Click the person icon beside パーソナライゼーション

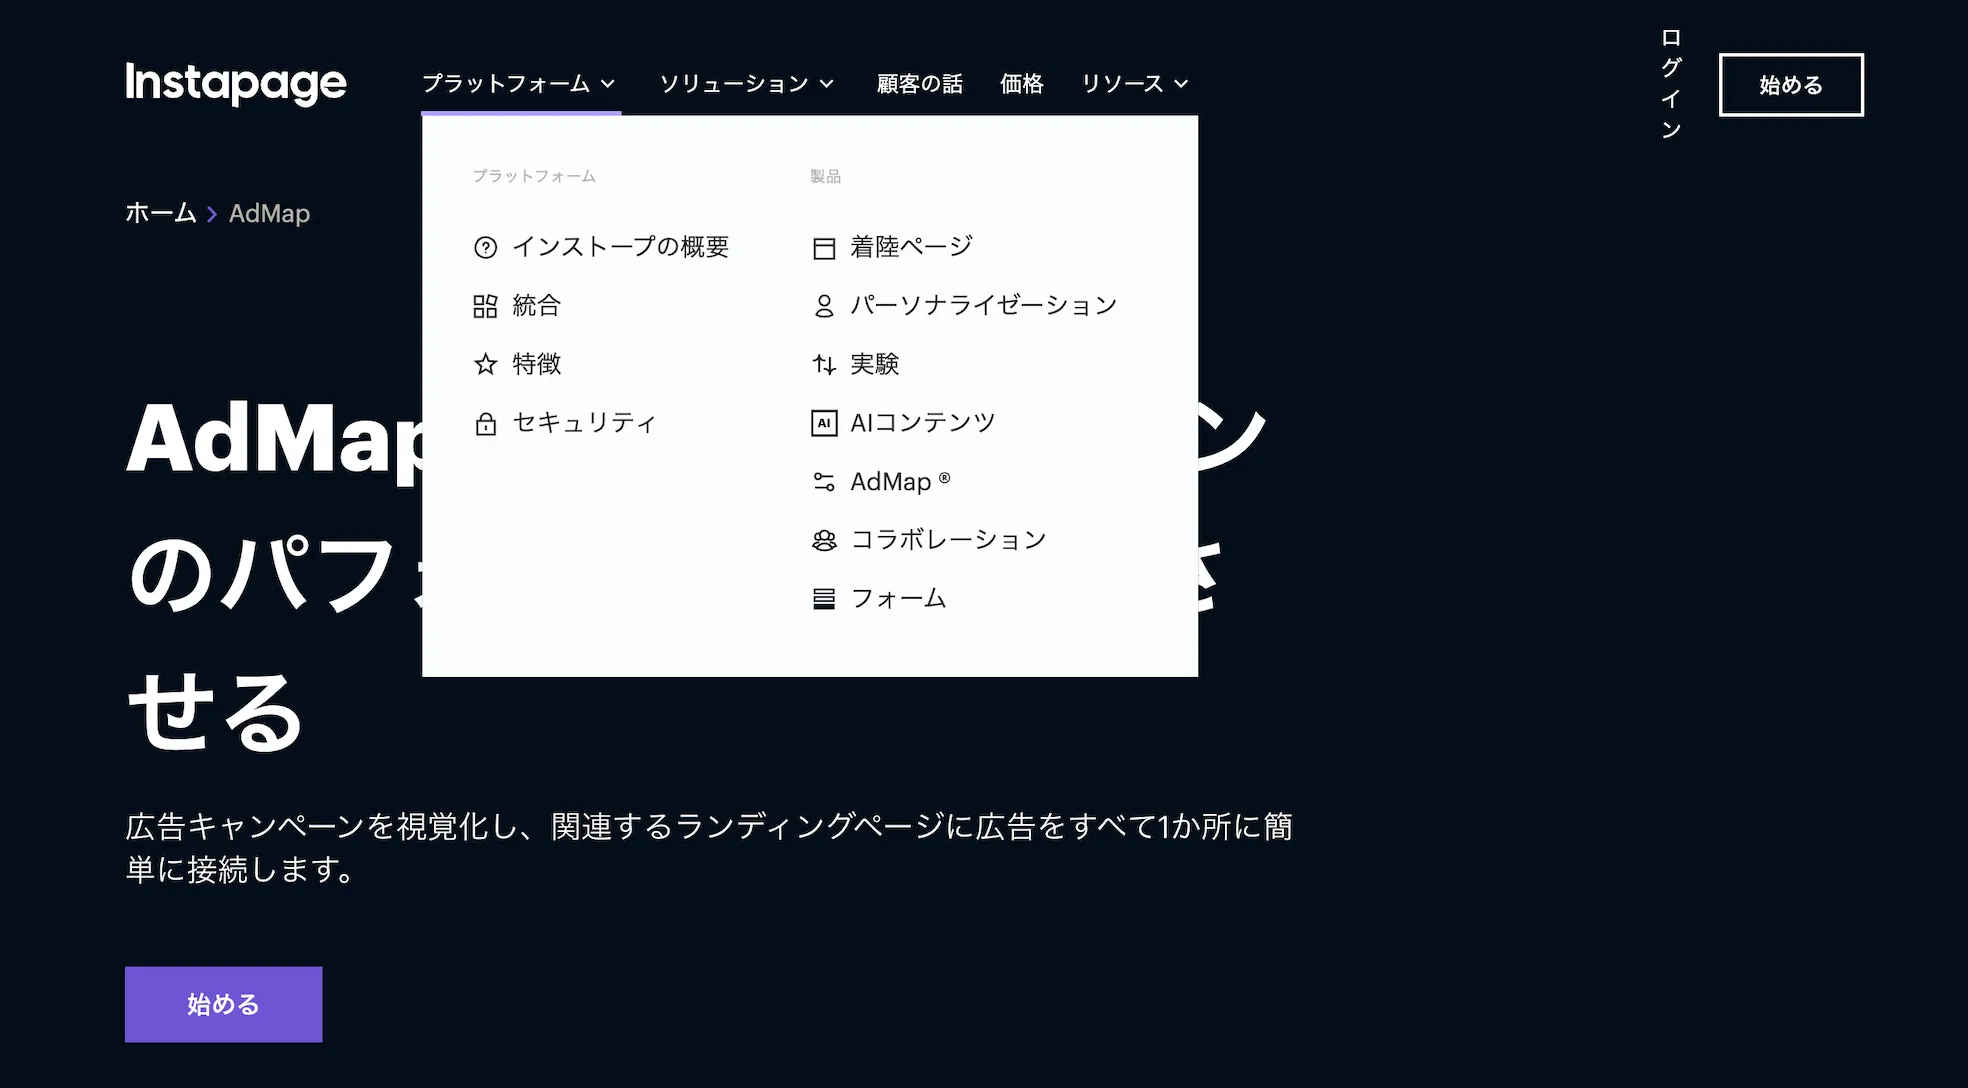(x=823, y=306)
